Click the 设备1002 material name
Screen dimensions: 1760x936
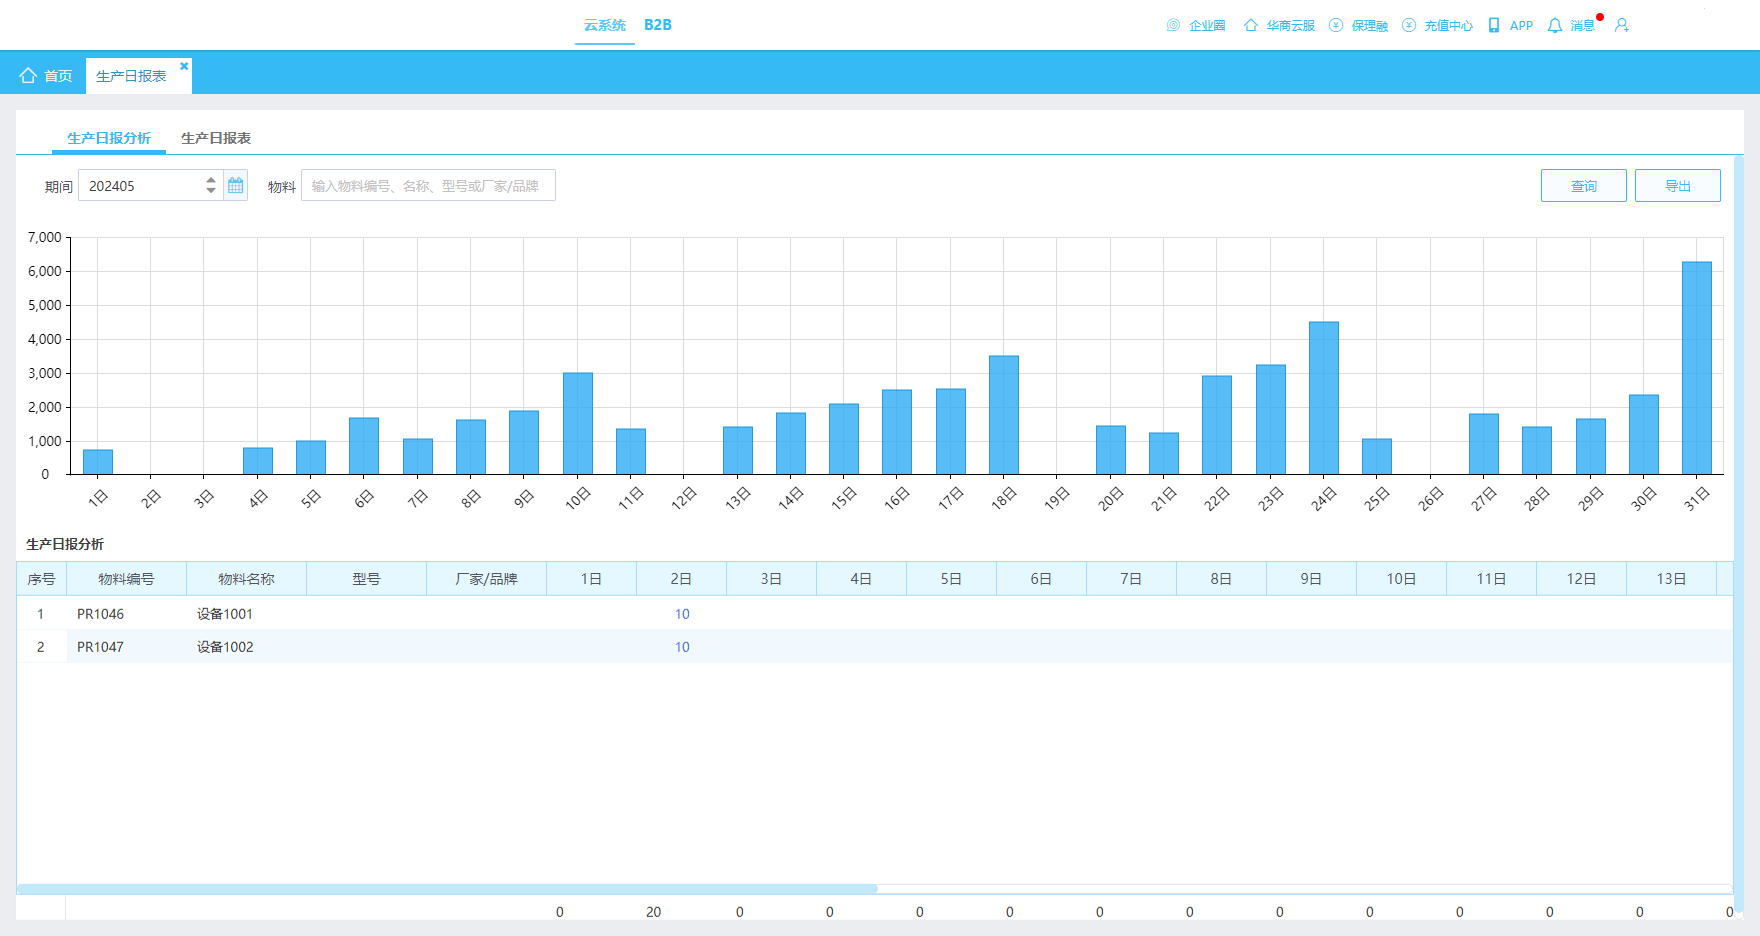click(x=225, y=647)
